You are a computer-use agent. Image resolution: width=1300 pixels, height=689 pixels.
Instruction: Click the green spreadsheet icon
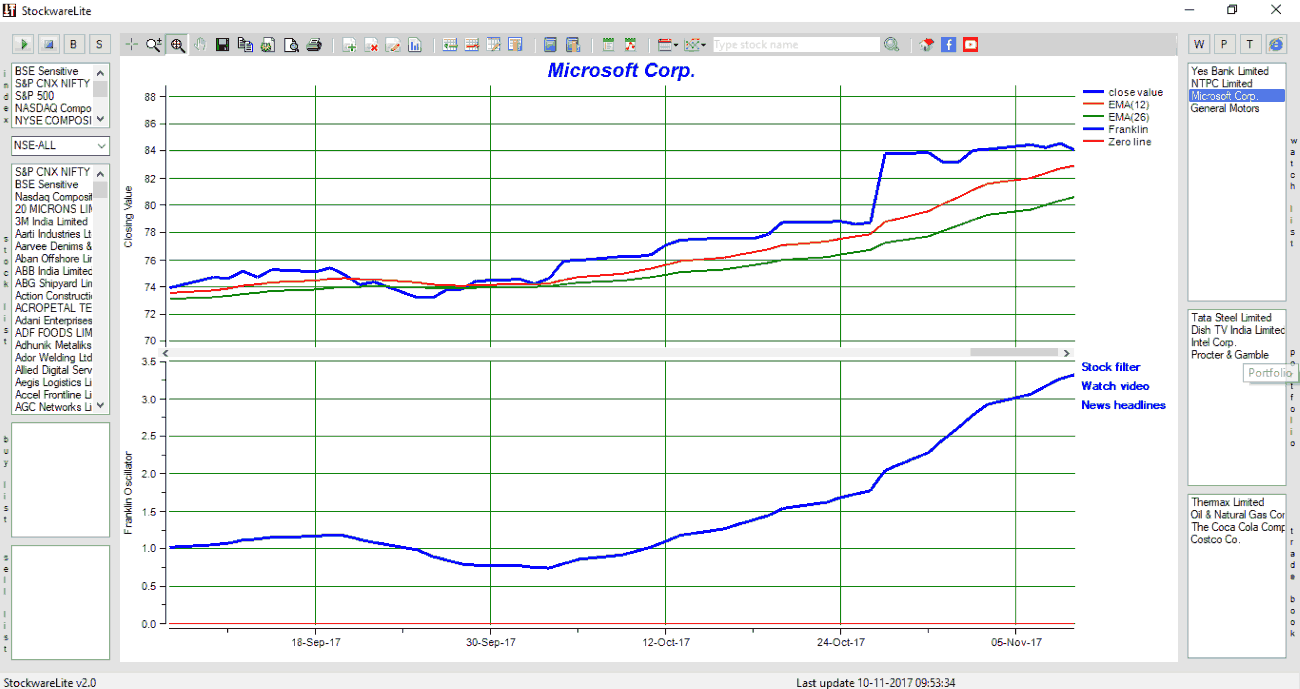point(608,44)
